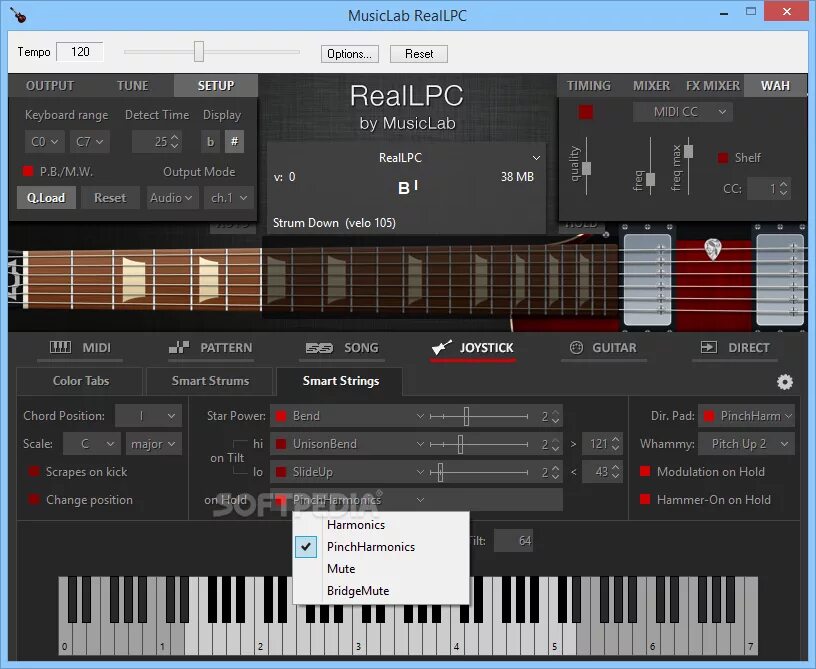Enable the Shelf option
This screenshot has height=669, width=816.
pyautogui.click(x=723, y=158)
